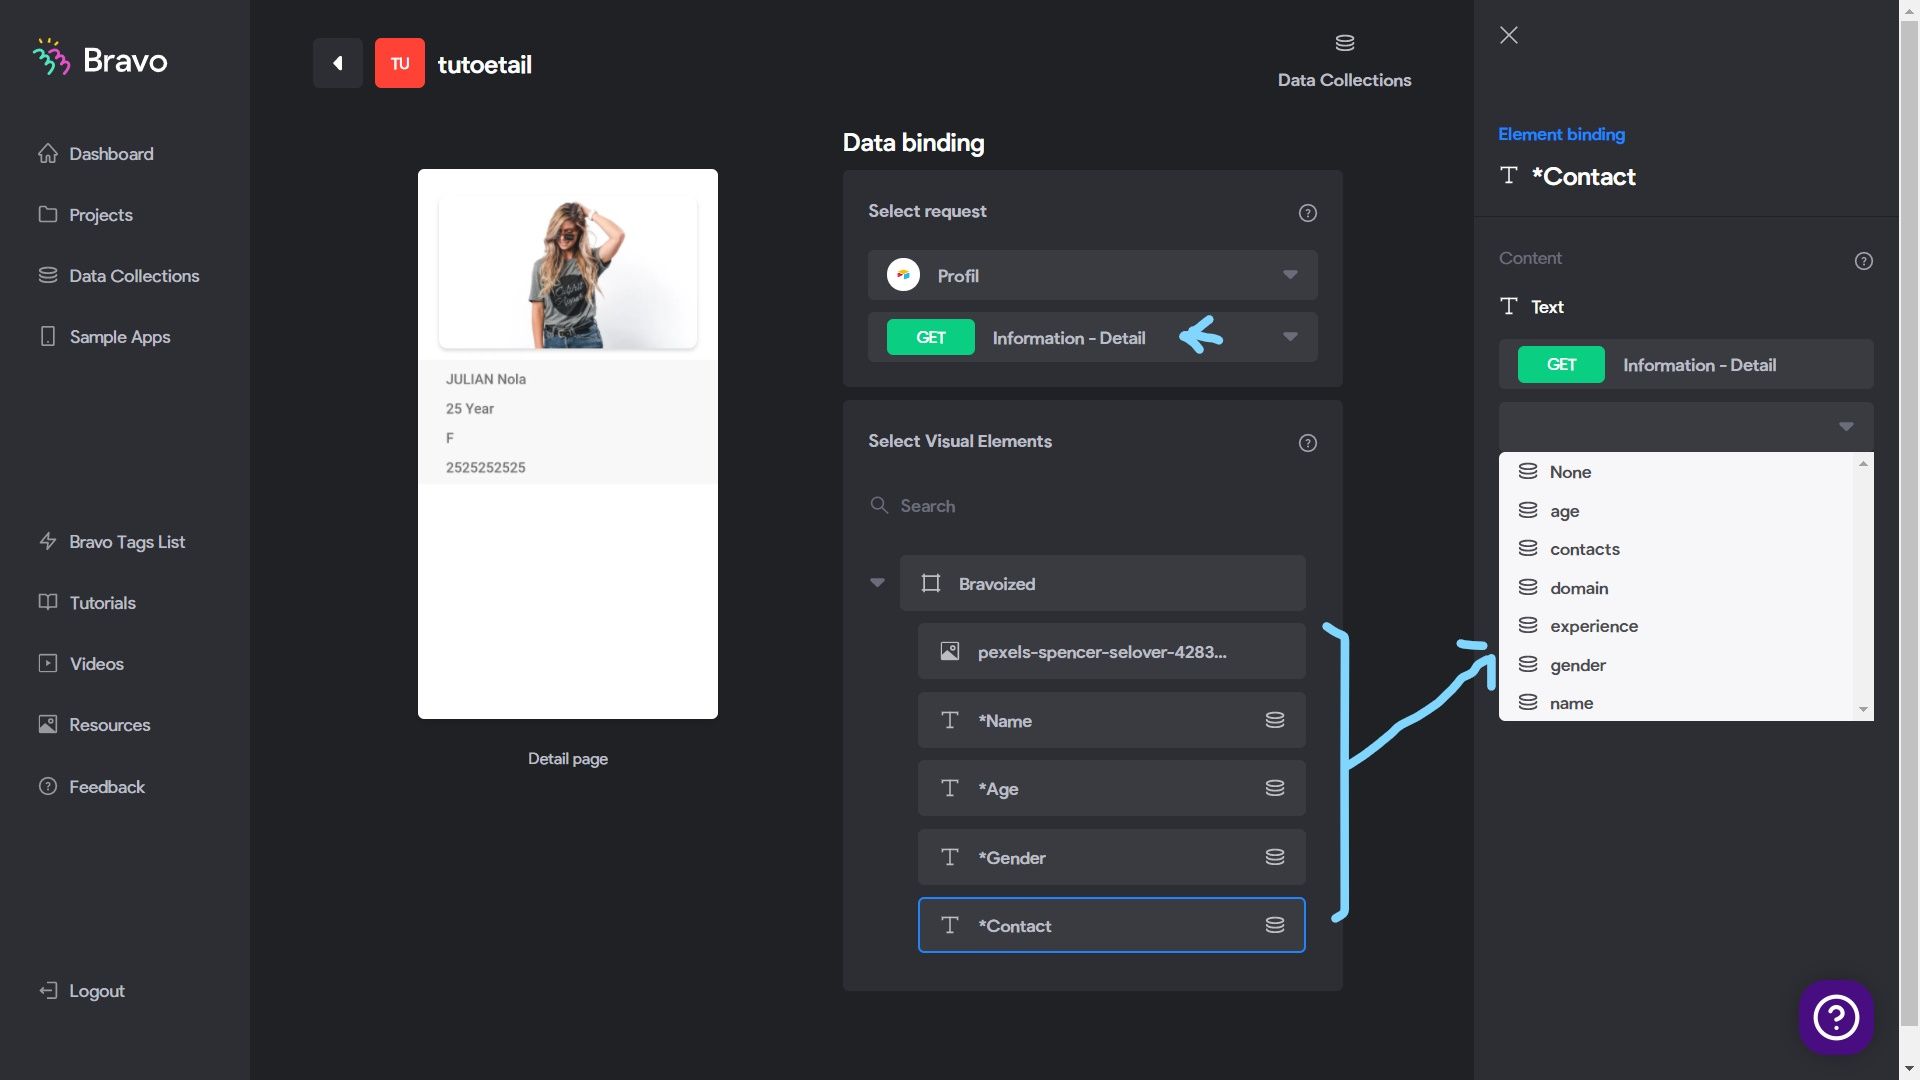Close the Element binding panel

pyautogui.click(x=1509, y=35)
